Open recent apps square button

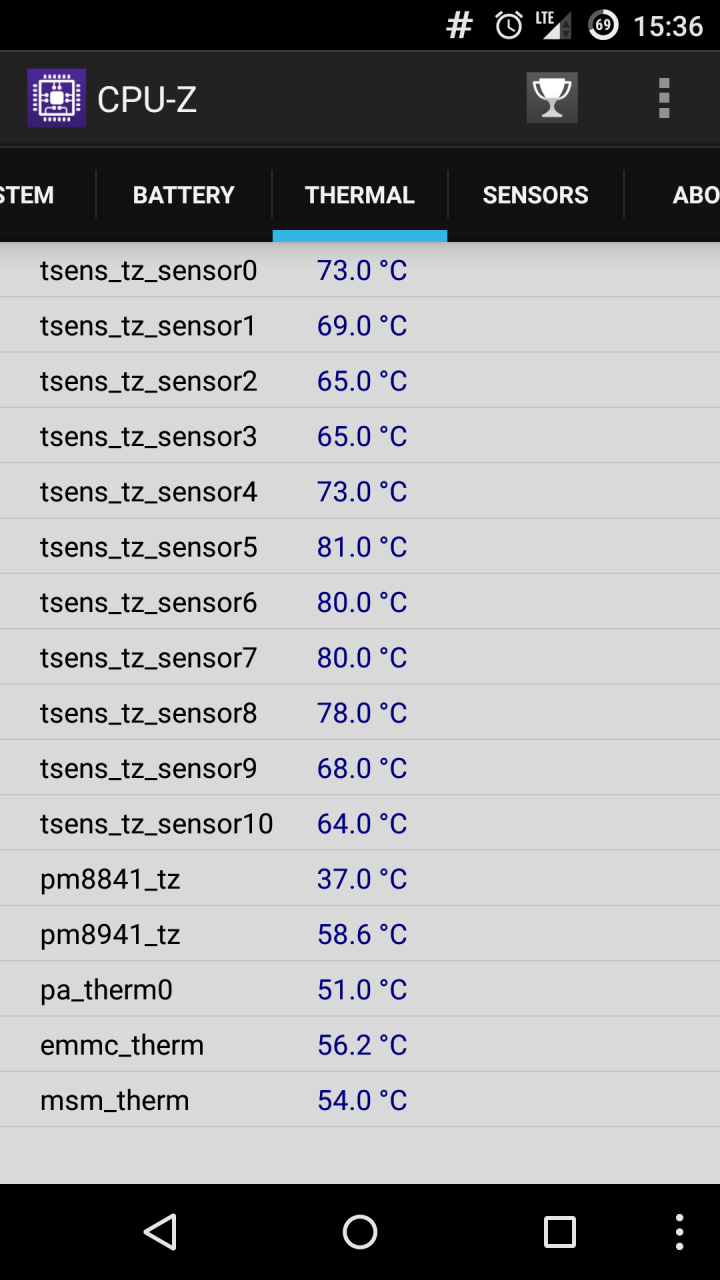point(559,1232)
